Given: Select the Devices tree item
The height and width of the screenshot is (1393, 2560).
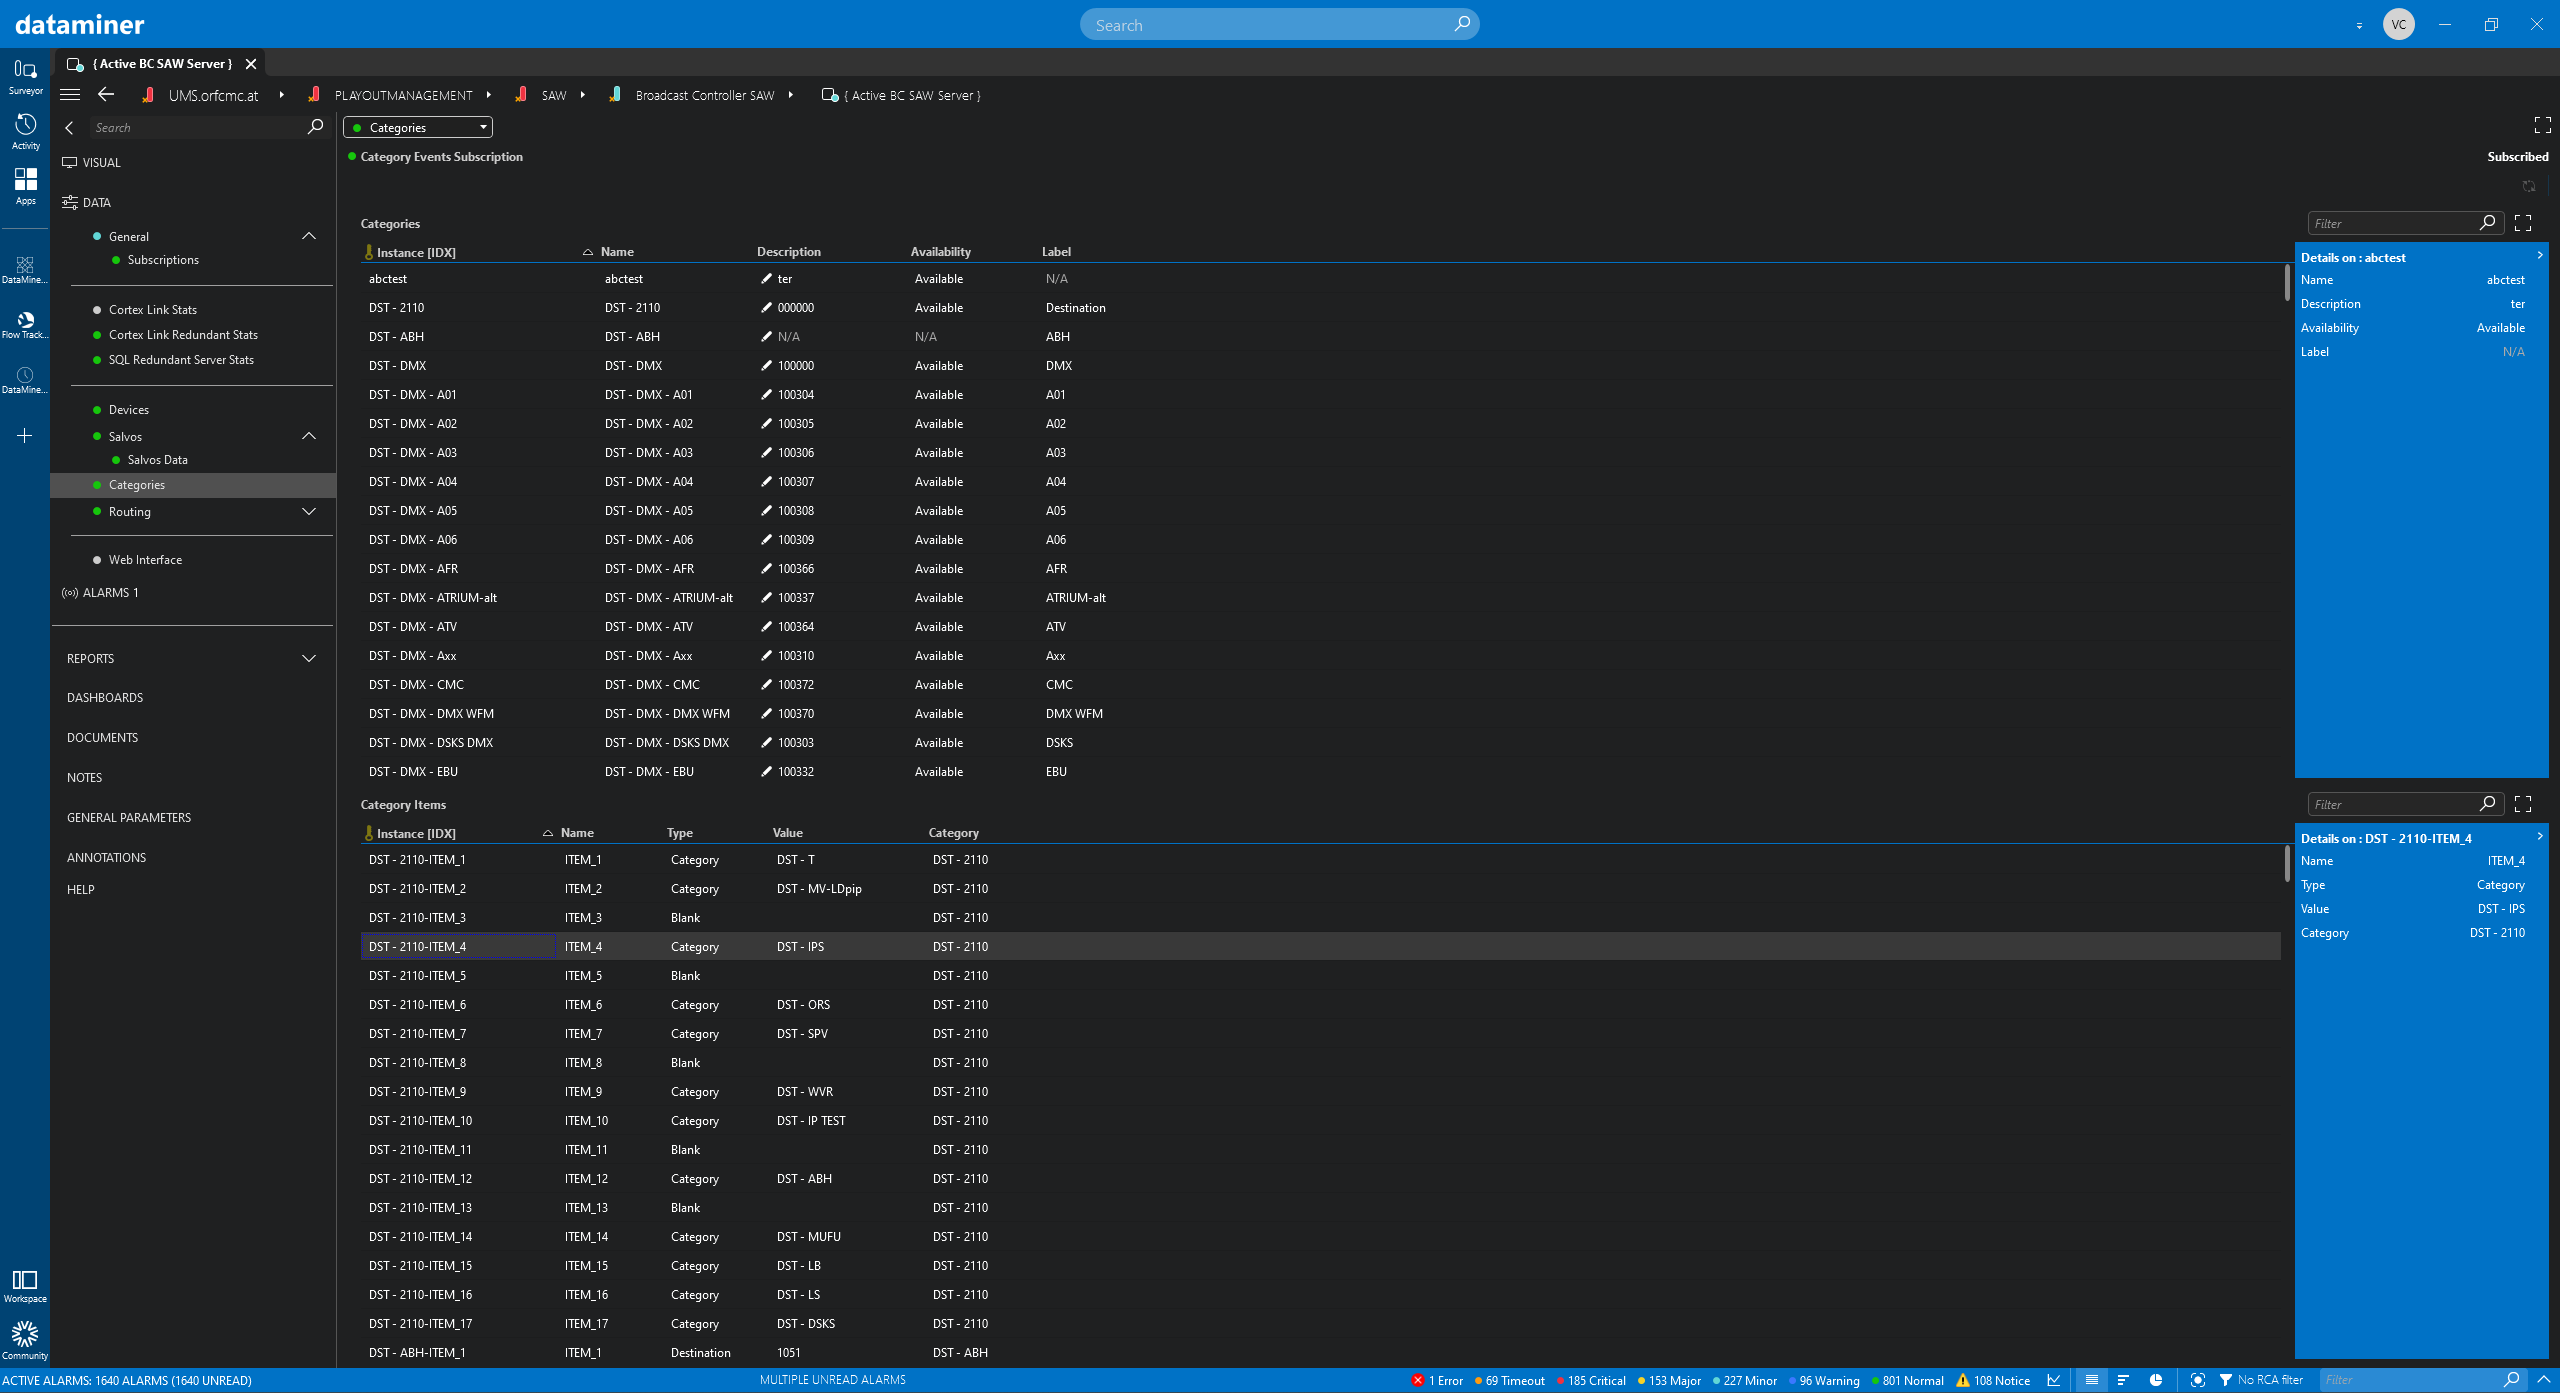Looking at the screenshot, I should pos(129,410).
